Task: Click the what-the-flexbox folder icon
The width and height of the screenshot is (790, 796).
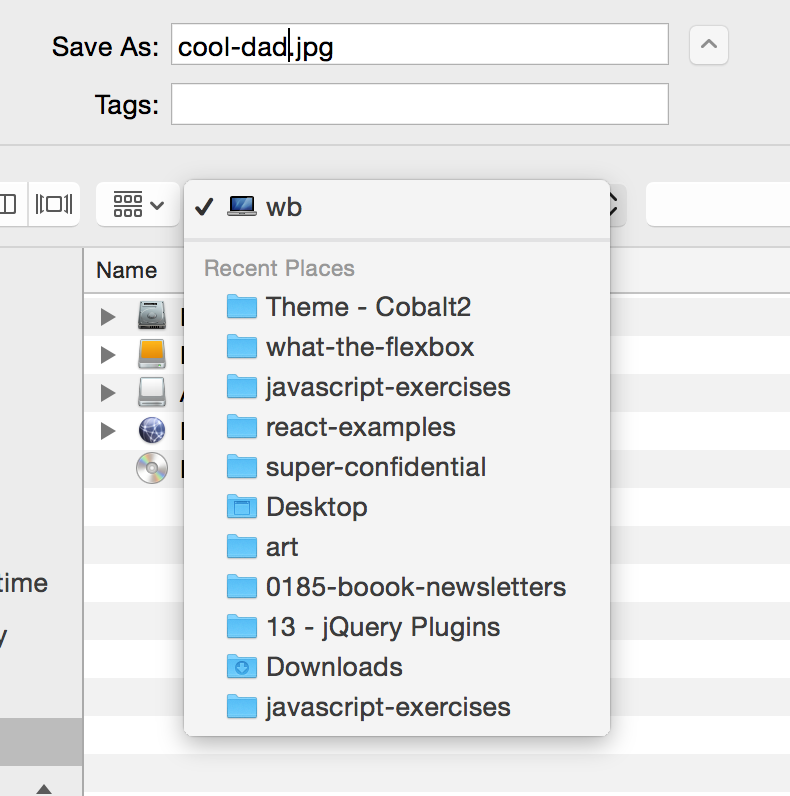Action: [242, 346]
